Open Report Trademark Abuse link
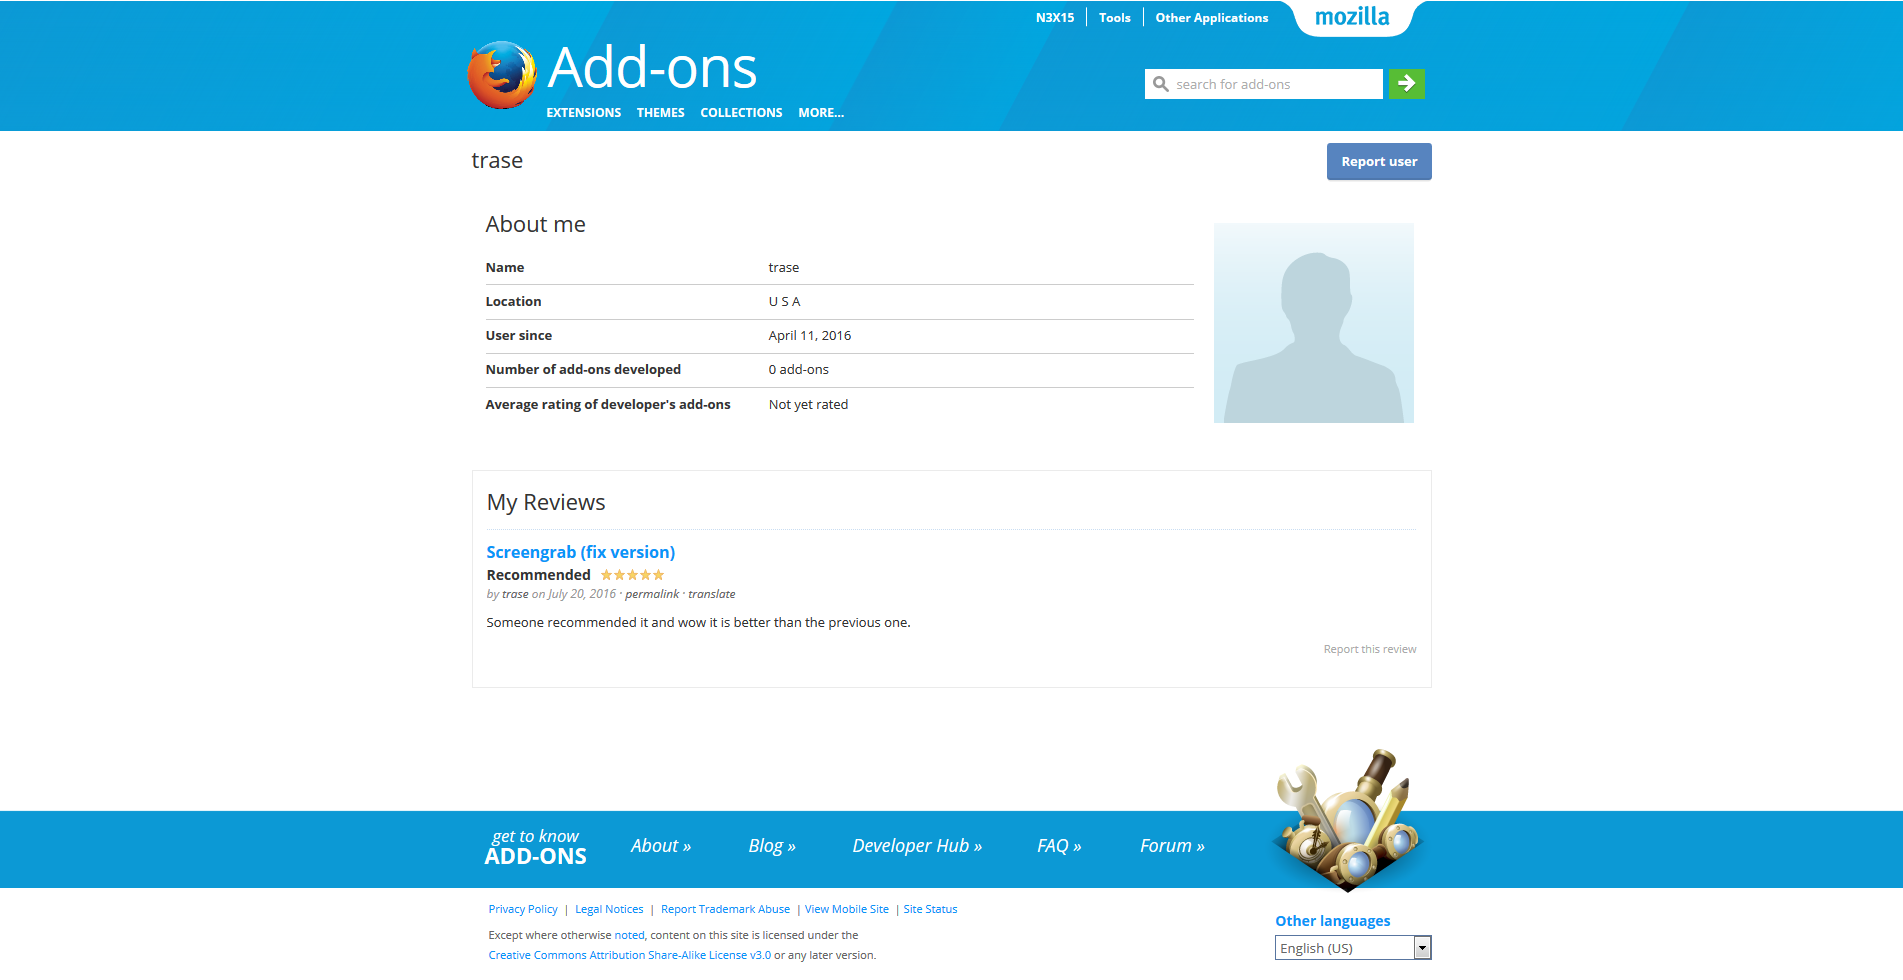Viewport: 1903px width, 980px height. coord(725,909)
